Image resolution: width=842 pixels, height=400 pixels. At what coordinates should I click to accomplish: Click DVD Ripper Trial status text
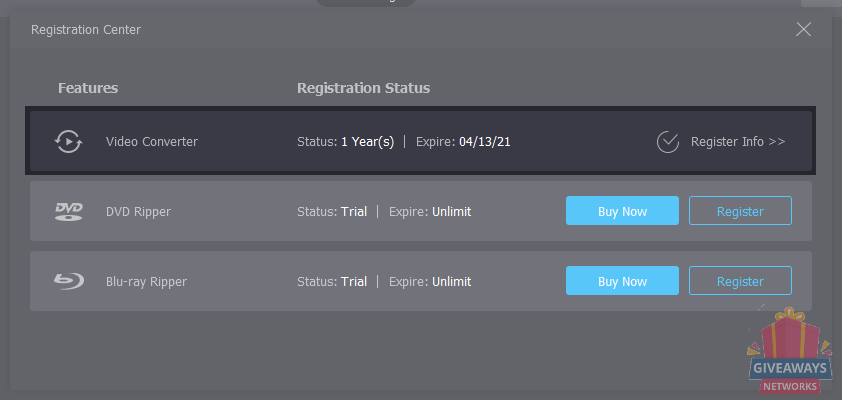(354, 212)
